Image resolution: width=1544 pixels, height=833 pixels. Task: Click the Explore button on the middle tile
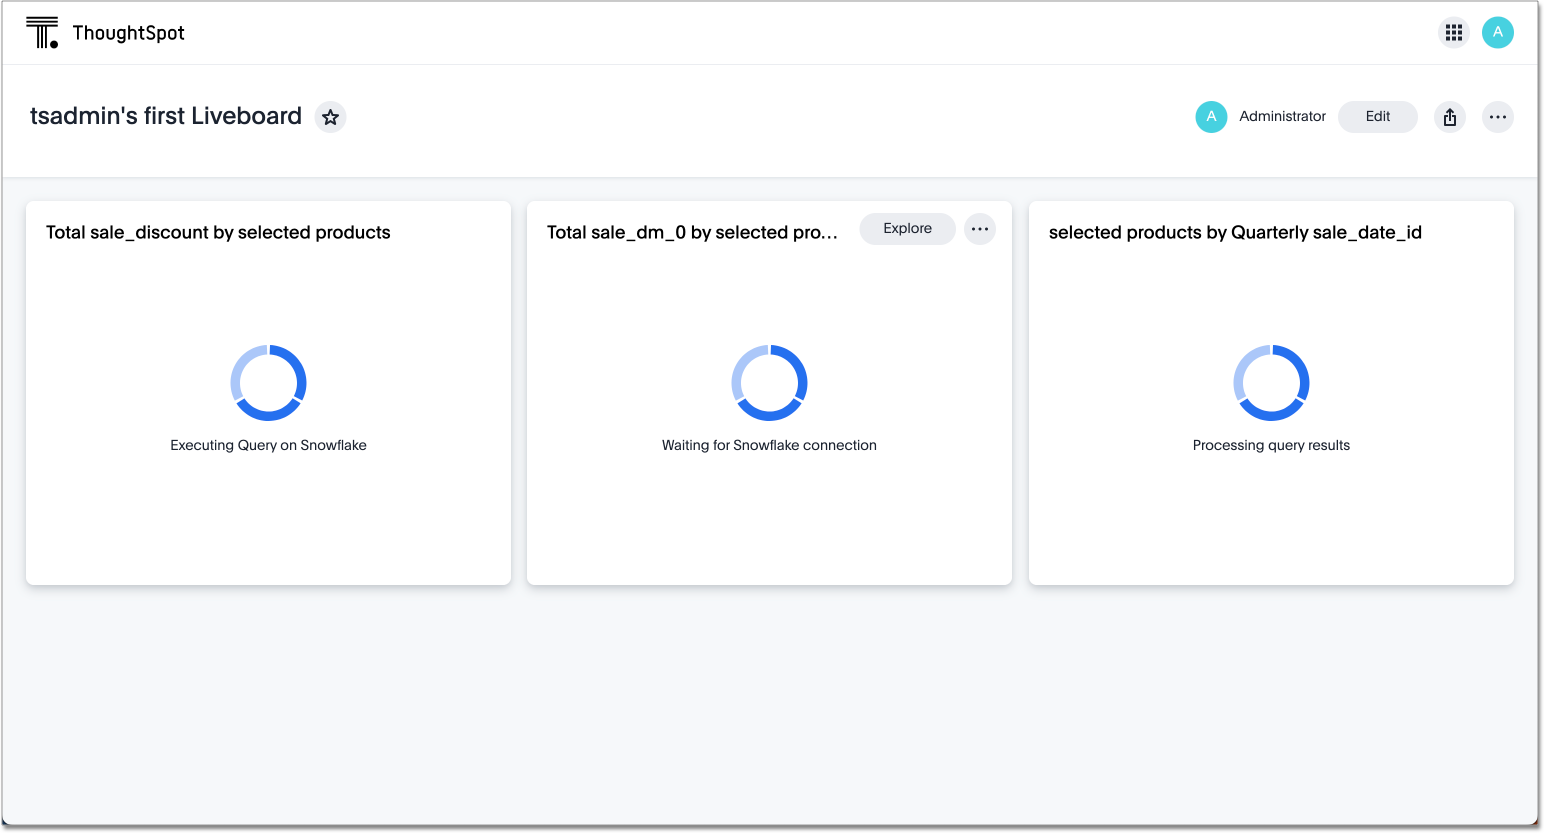coord(906,229)
